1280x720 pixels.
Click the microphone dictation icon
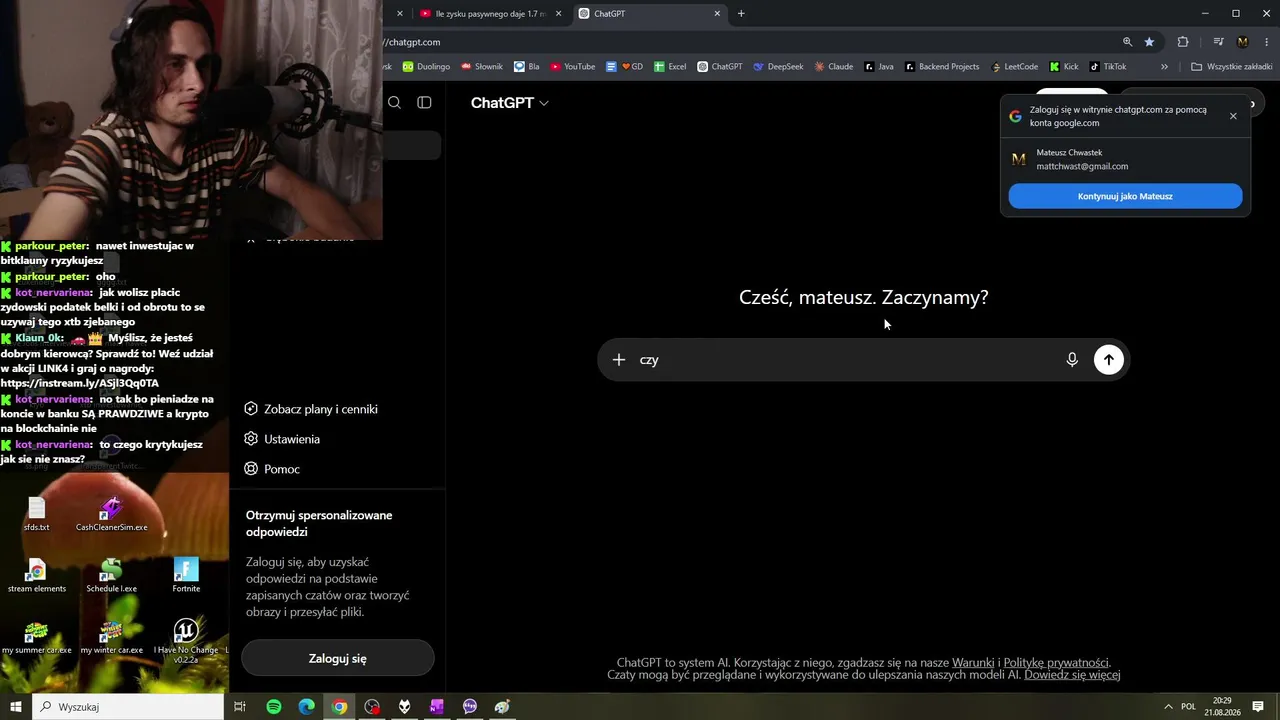[x=1072, y=360]
